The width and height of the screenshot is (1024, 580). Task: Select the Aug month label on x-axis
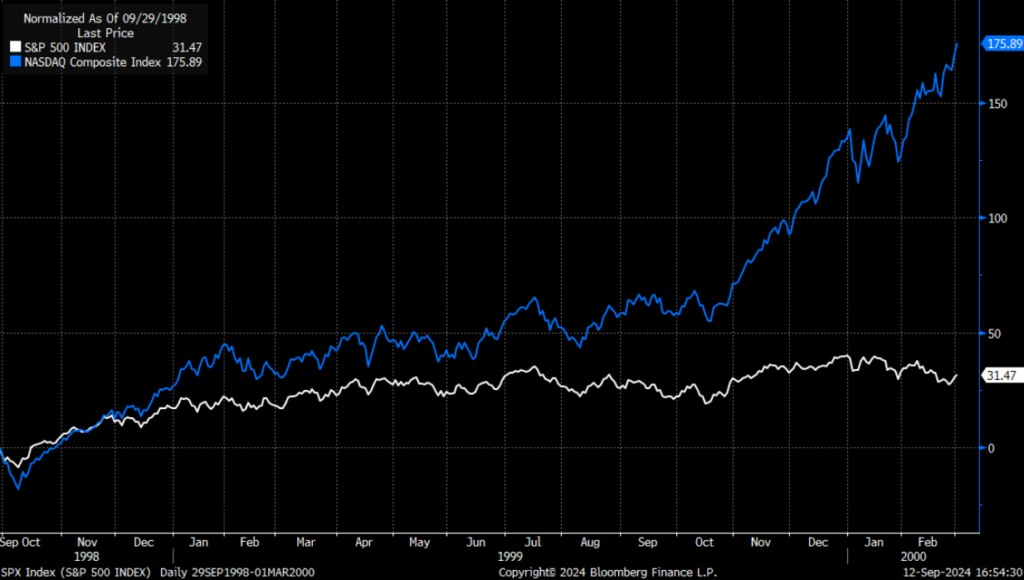point(590,541)
